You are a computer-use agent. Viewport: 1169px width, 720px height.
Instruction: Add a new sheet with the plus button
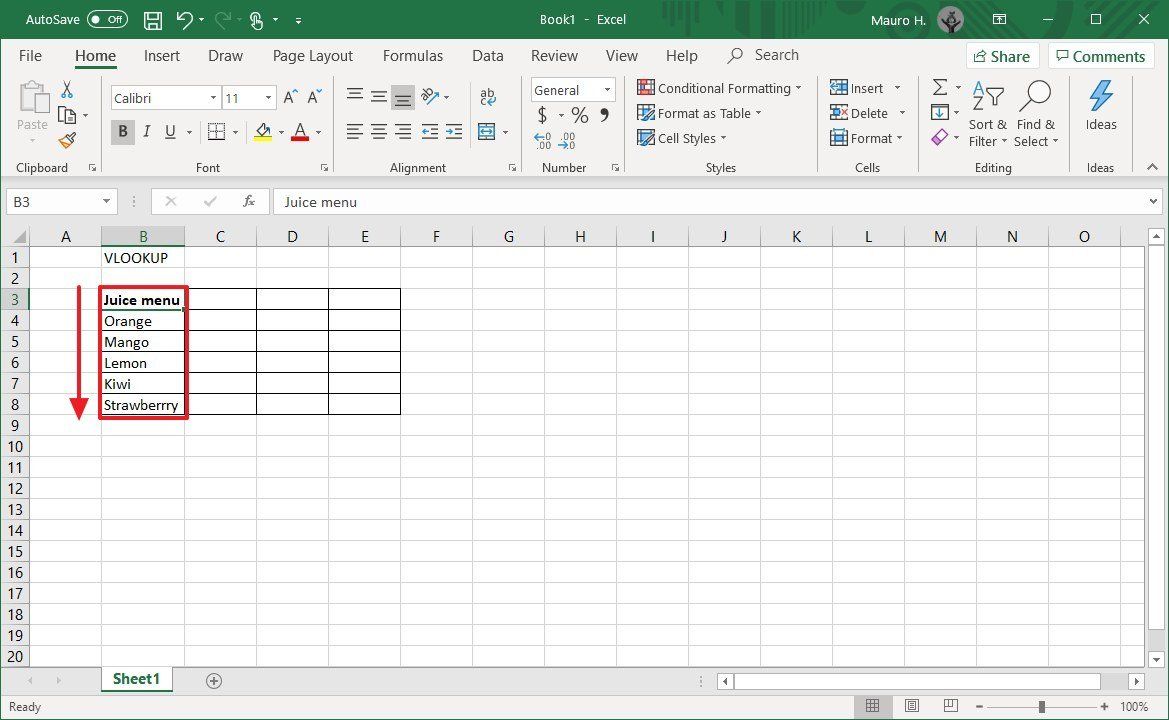[213, 679]
